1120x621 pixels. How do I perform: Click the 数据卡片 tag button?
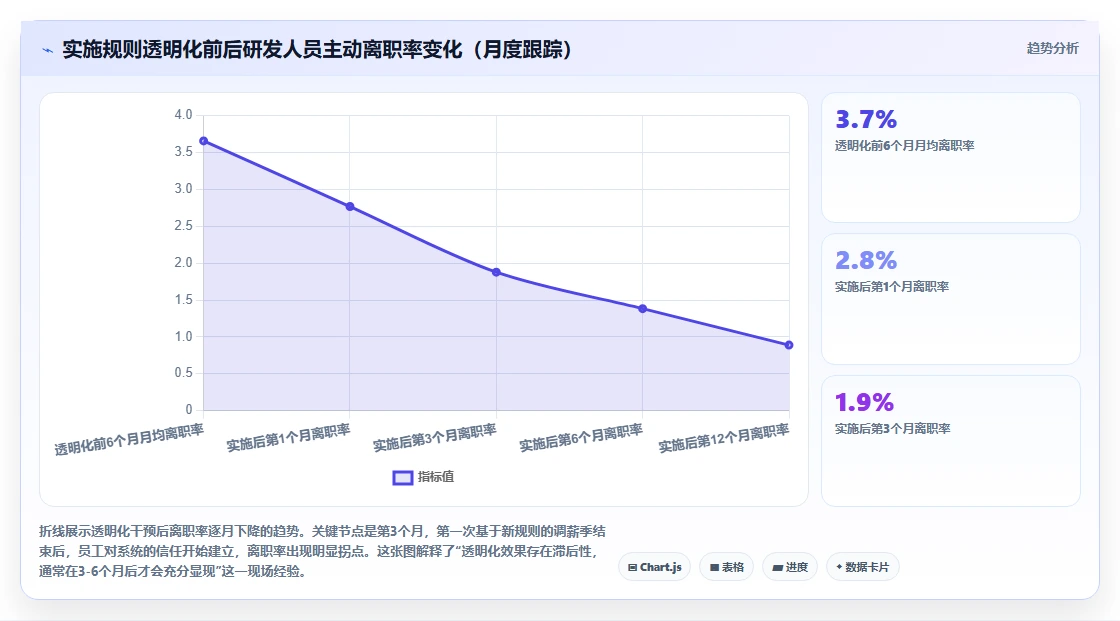(862, 567)
